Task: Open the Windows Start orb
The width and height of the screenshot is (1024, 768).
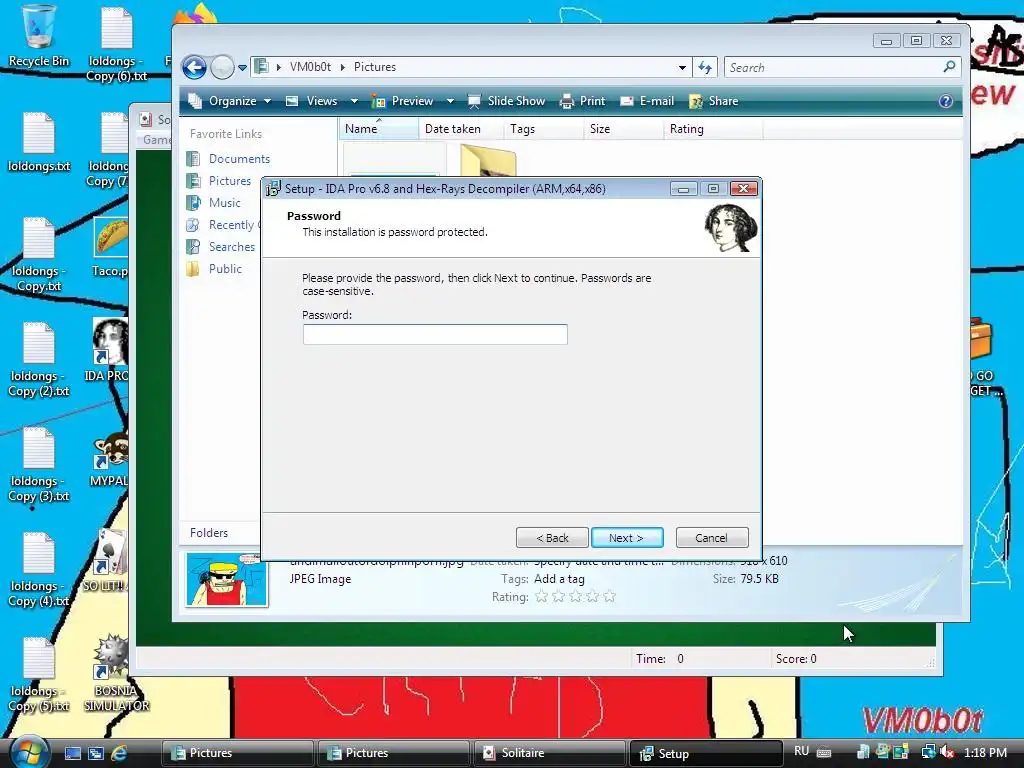Action: click(x=29, y=752)
